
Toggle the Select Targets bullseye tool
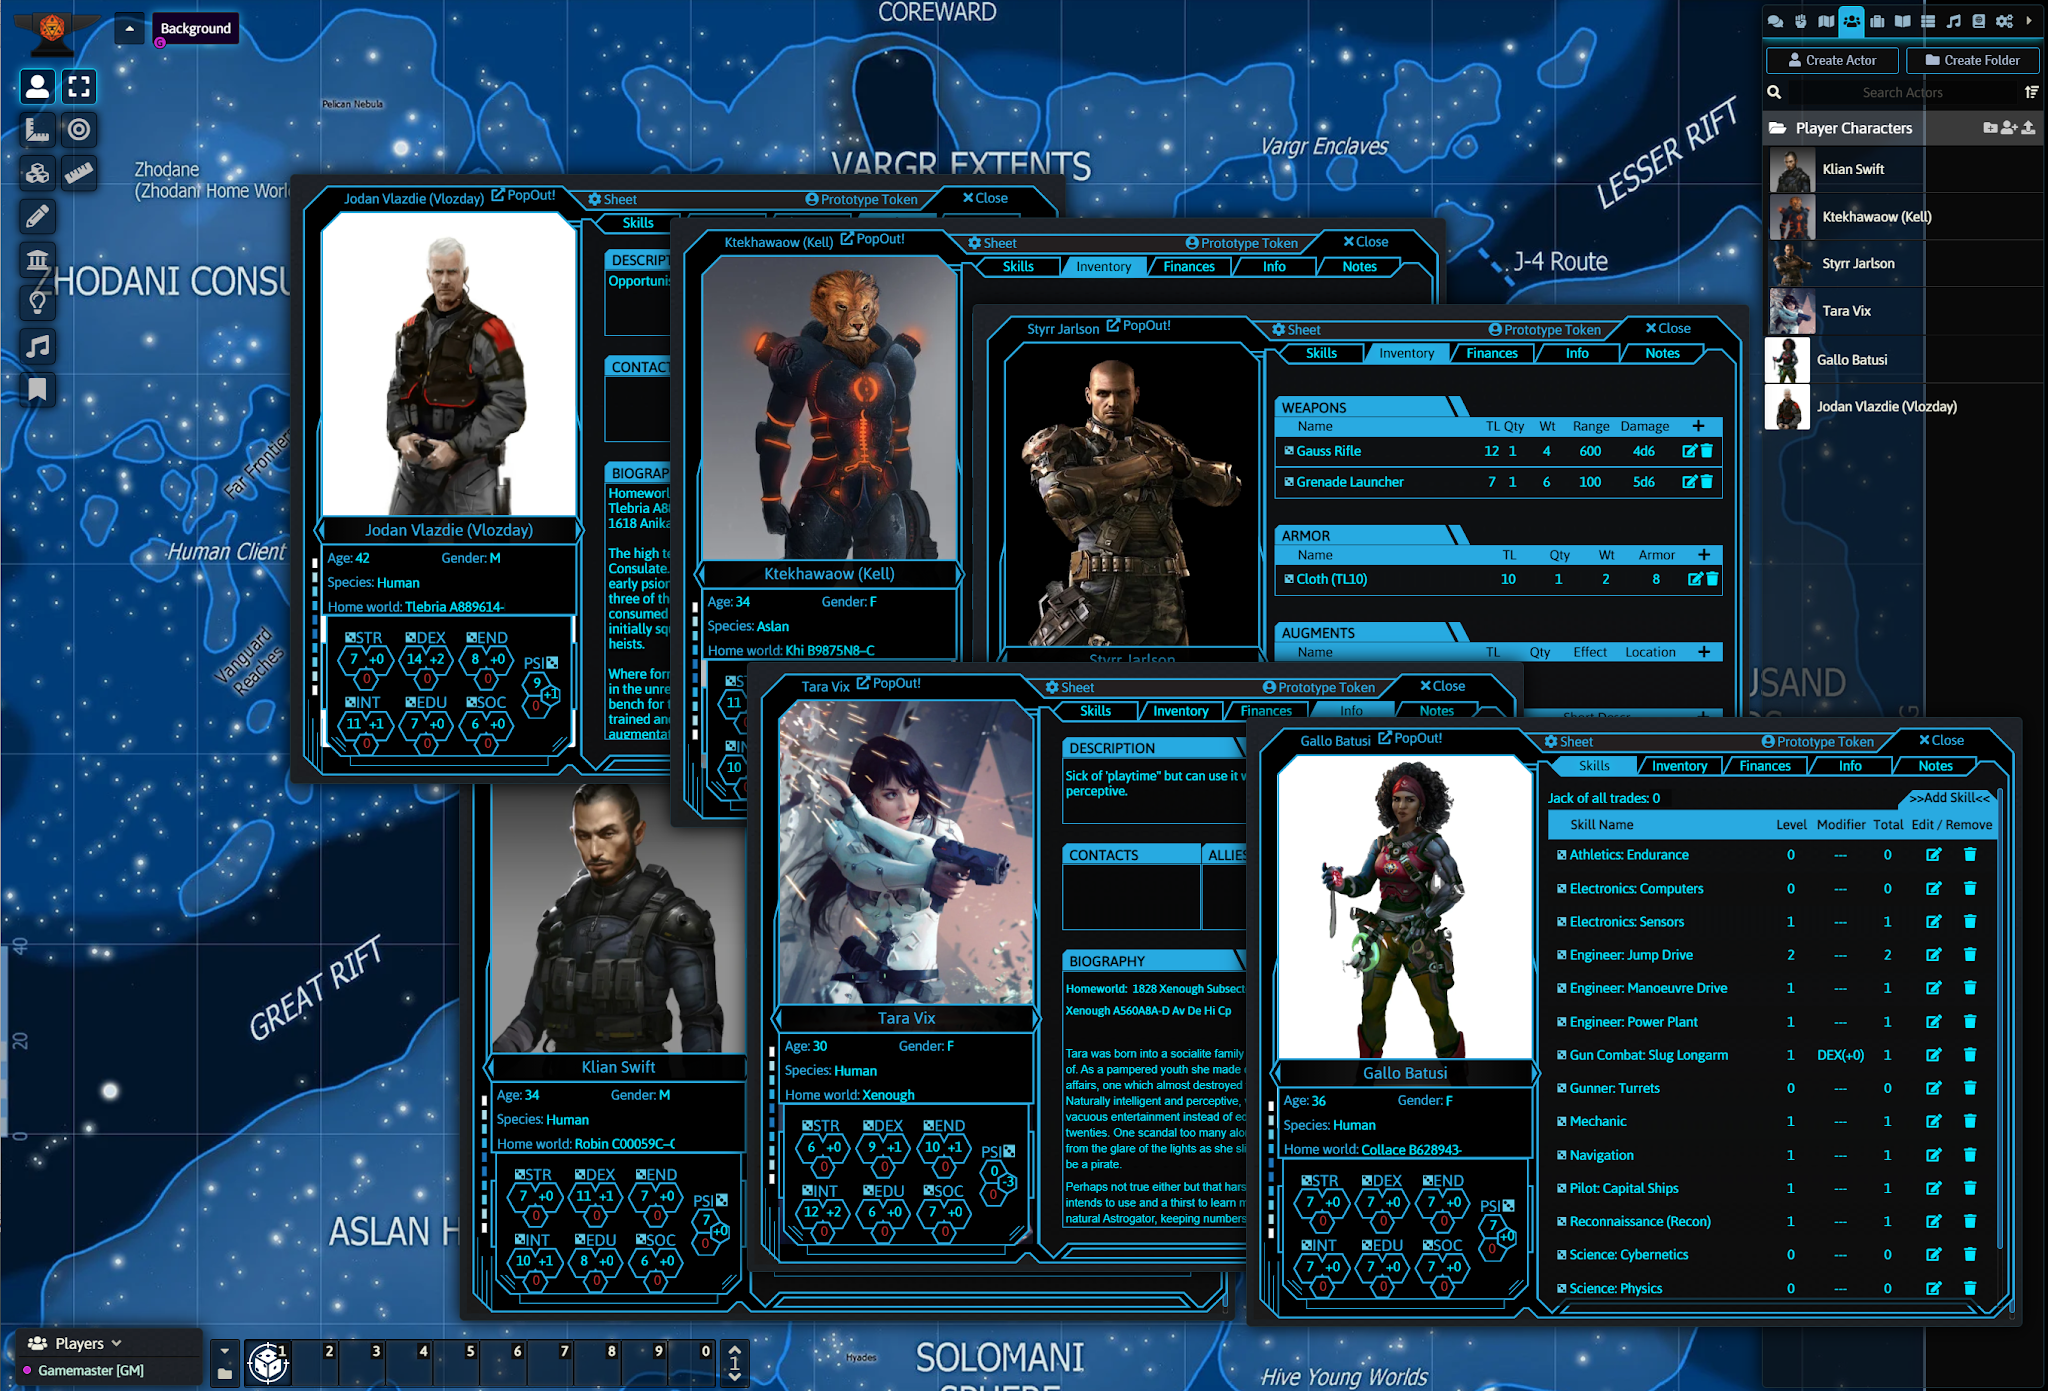point(79,129)
